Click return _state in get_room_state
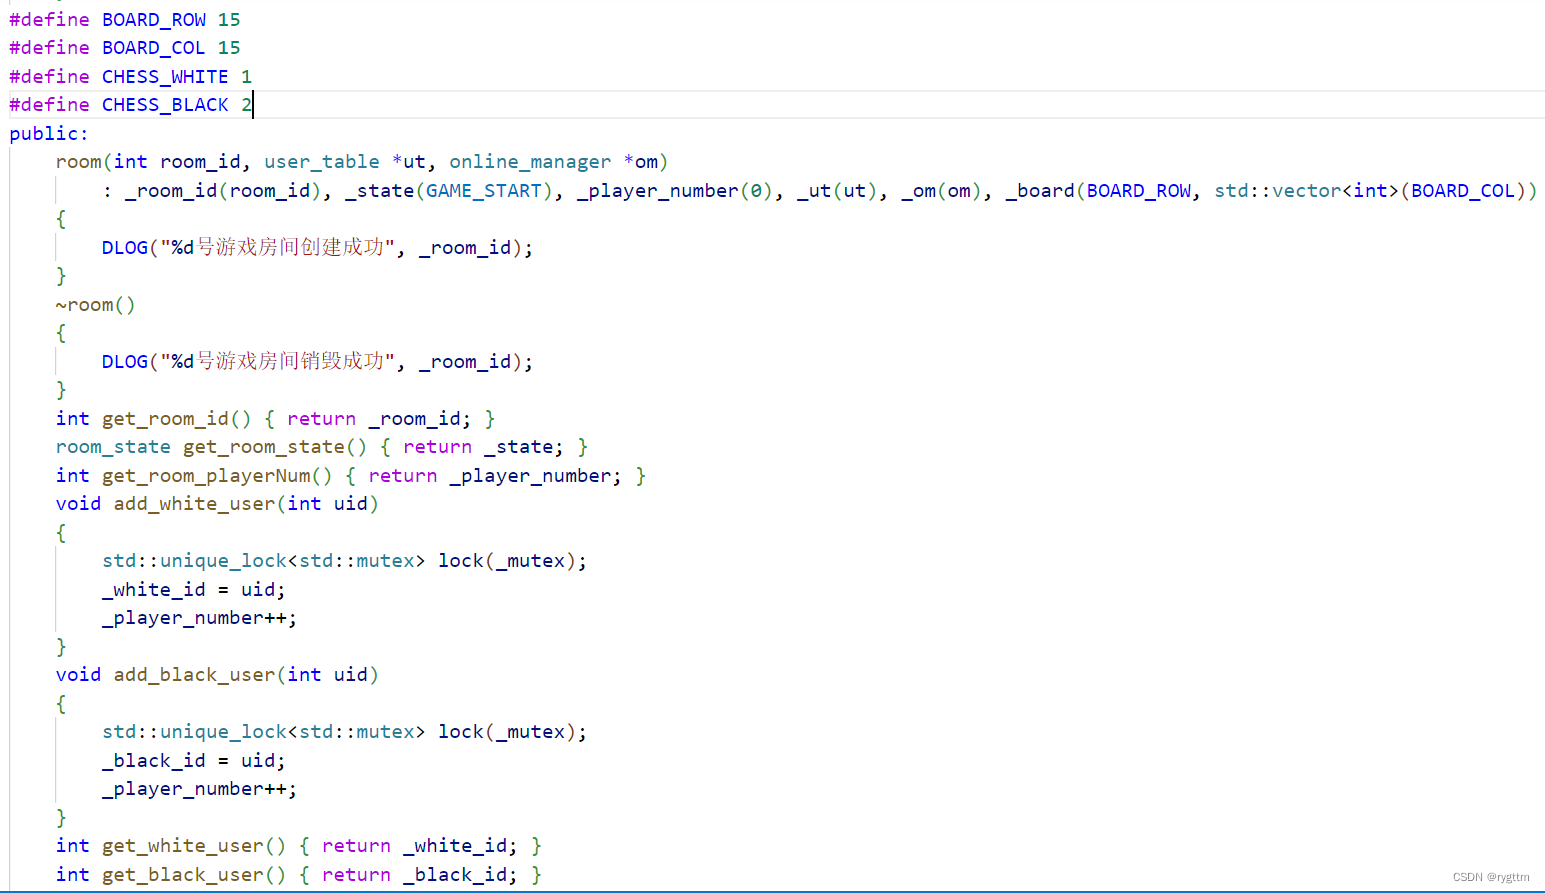Screen dimensions: 1545x893 click(483, 446)
